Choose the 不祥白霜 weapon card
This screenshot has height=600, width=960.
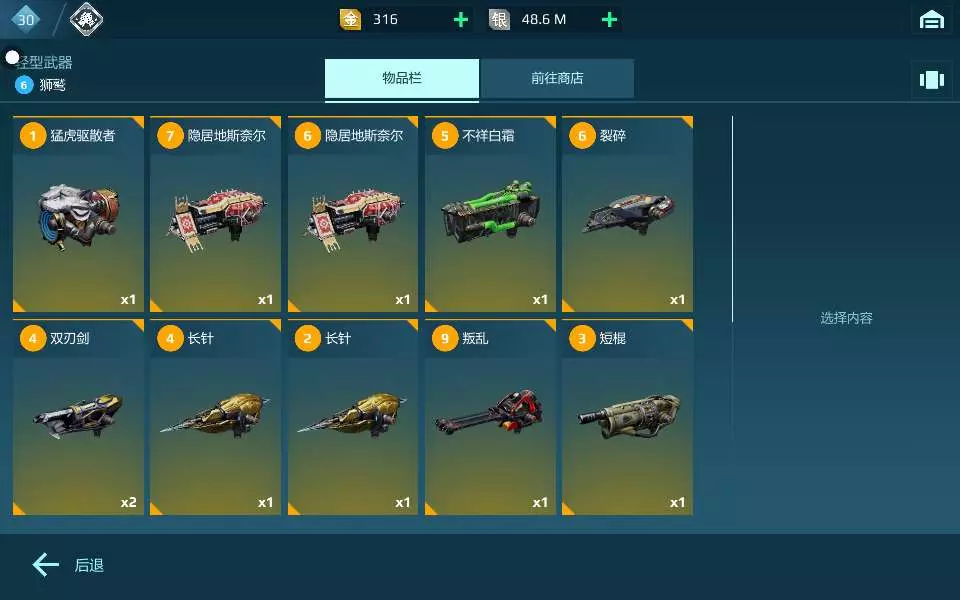pyautogui.click(x=490, y=214)
